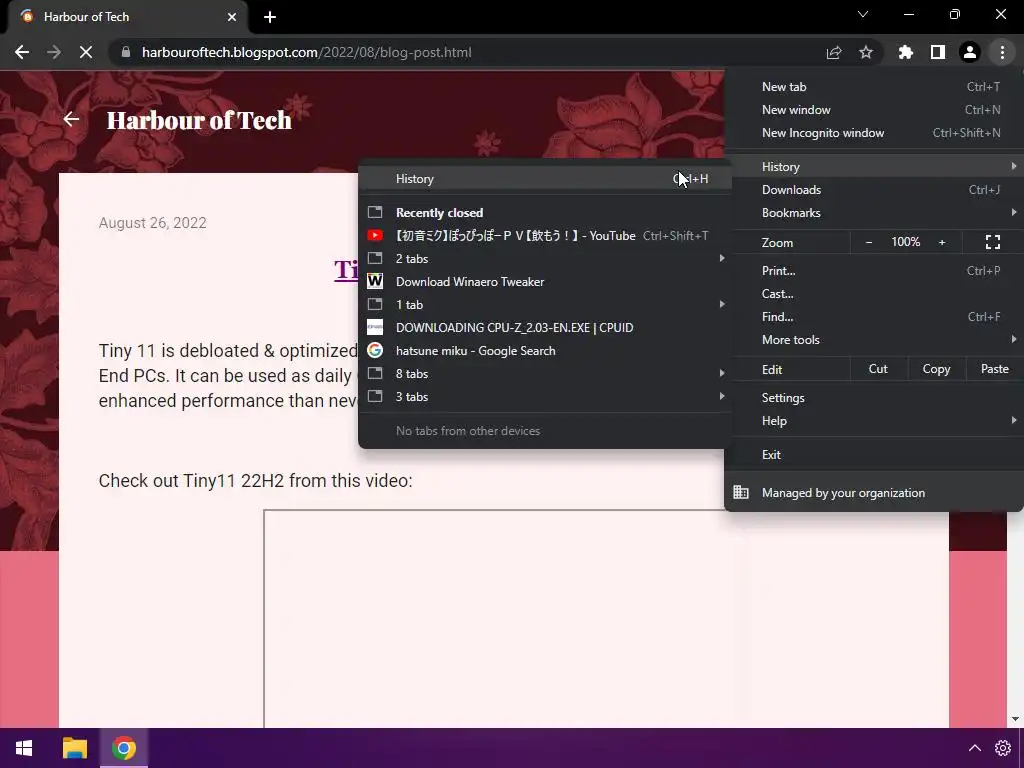This screenshot has width=1024, height=768.
Task: Open Downloads from Chrome menu
Action: 874,190
